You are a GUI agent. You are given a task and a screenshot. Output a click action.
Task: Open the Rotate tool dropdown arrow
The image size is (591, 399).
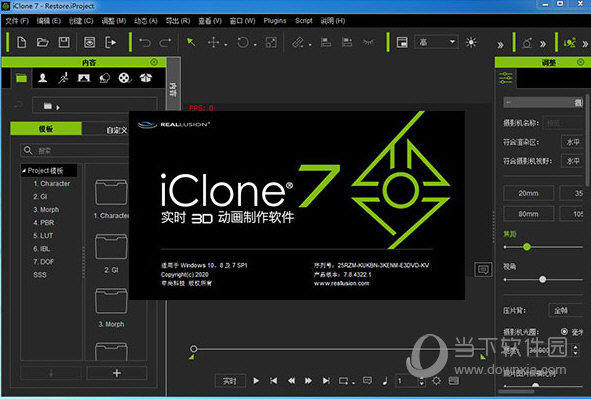255,45
